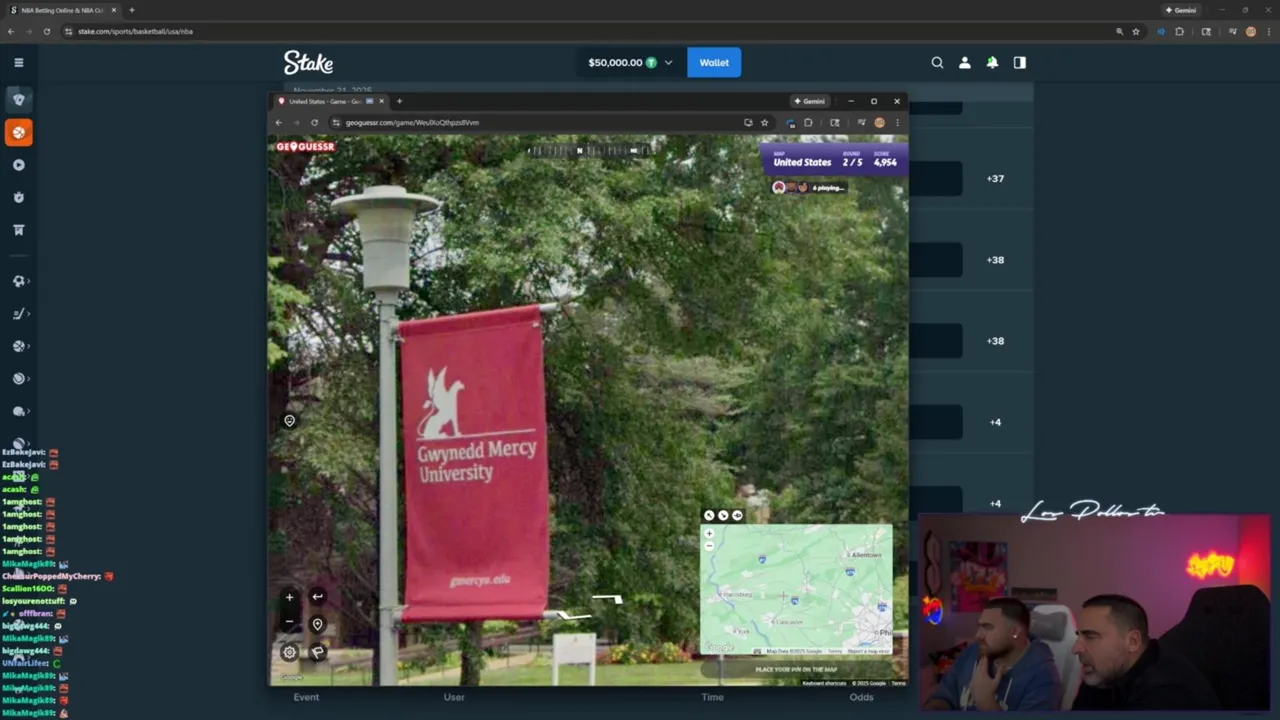Reload the GeoGuessr page

[x=314, y=122]
